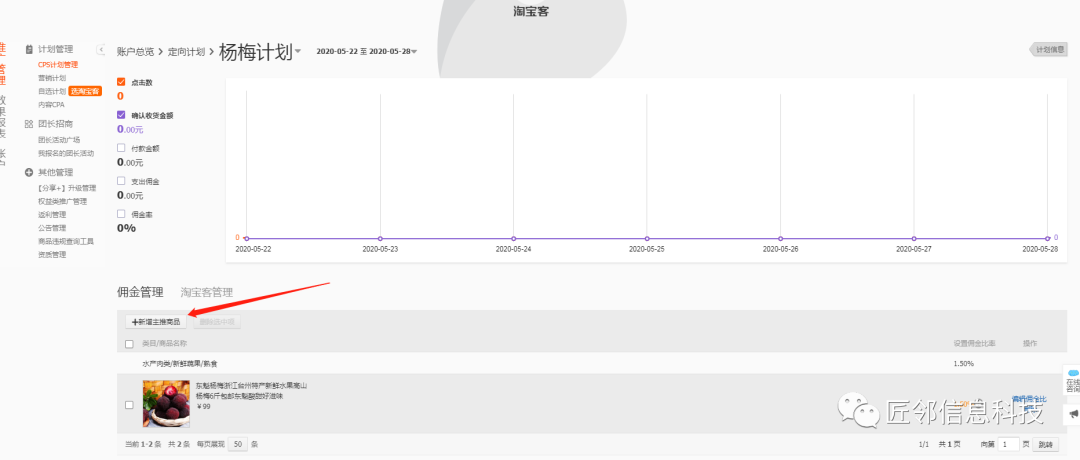Click the 团长招商 grid icon
Image resolution: width=1080 pixels, height=460 pixels.
pyautogui.click(x=29, y=124)
